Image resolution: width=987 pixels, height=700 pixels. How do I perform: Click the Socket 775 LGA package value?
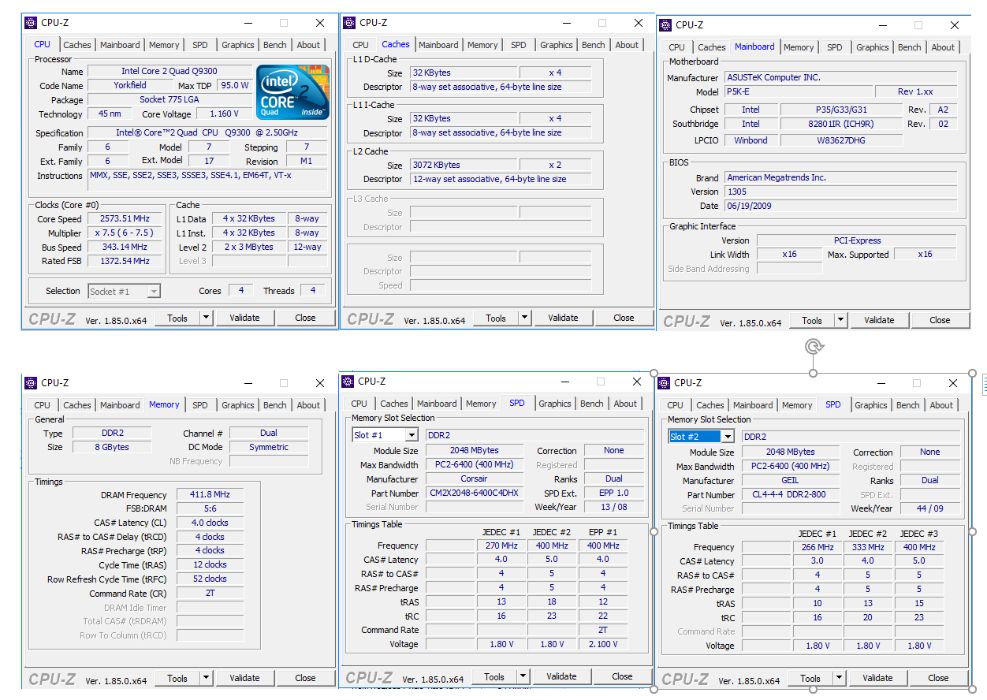pyautogui.click(x=169, y=99)
